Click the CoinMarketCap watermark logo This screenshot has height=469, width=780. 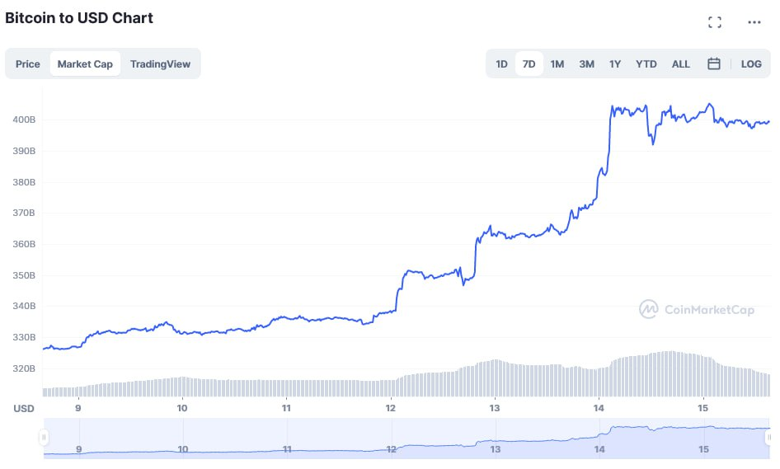click(x=697, y=309)
